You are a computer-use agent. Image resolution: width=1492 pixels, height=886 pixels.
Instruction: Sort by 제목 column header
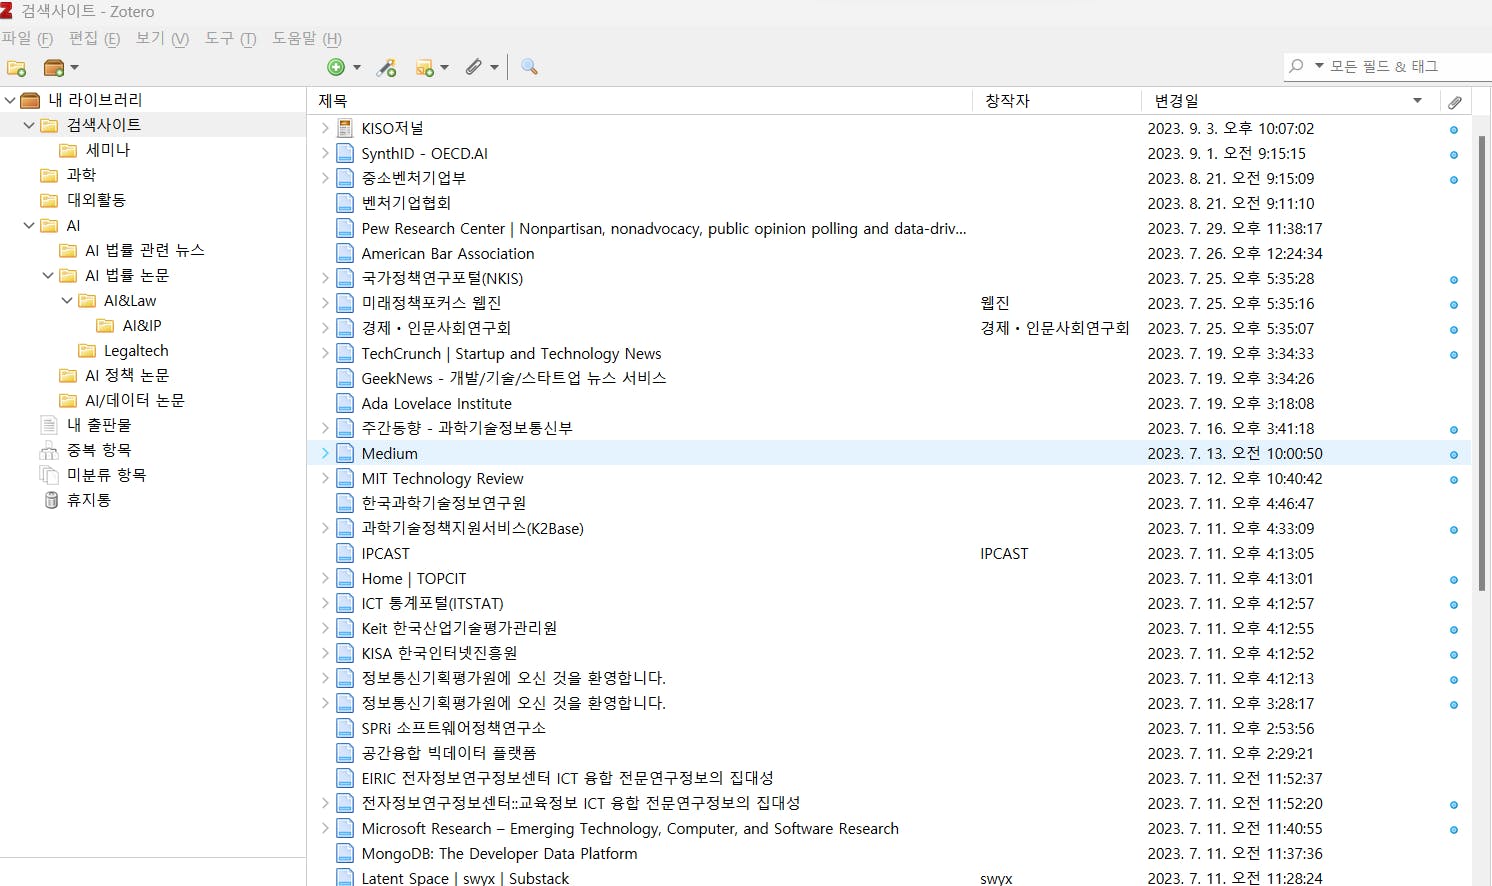point(640,101)
